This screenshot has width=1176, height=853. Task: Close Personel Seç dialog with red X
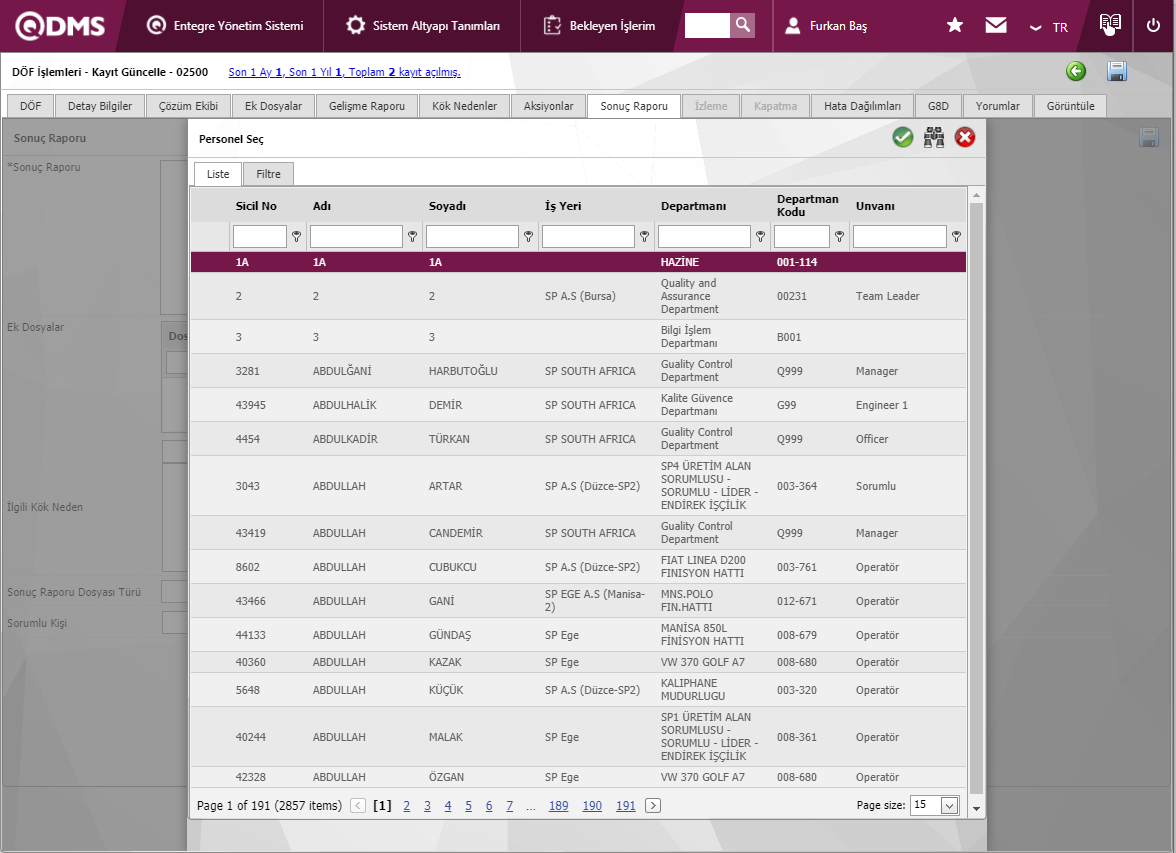point(965,138)
